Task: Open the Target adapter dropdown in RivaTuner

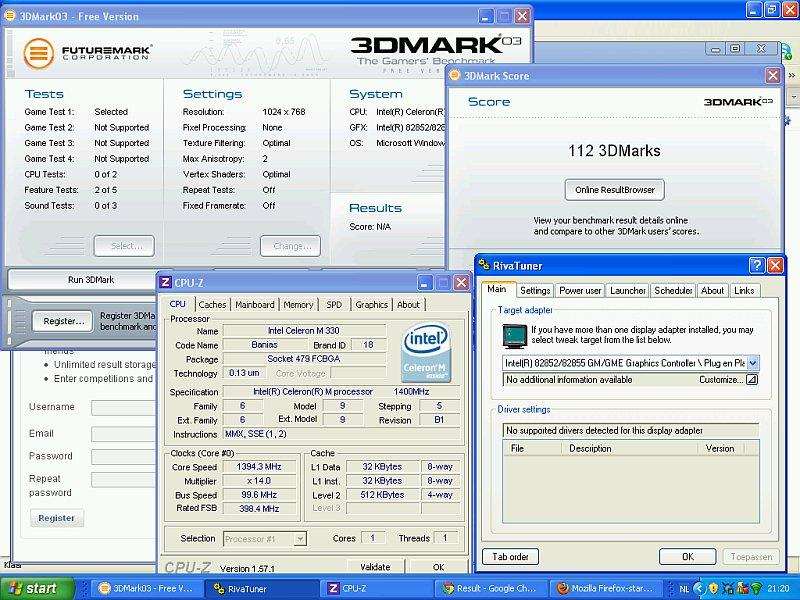Action: (753, 363)
